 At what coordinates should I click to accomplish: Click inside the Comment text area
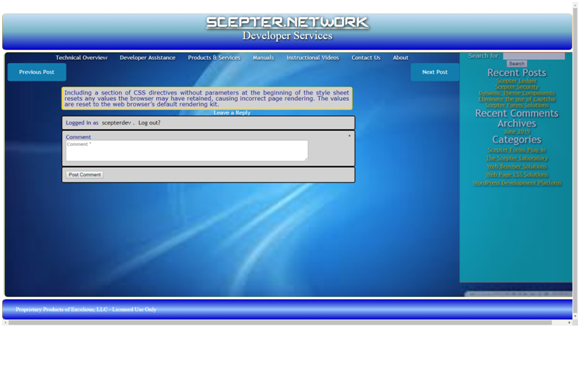tap(187, 151)
